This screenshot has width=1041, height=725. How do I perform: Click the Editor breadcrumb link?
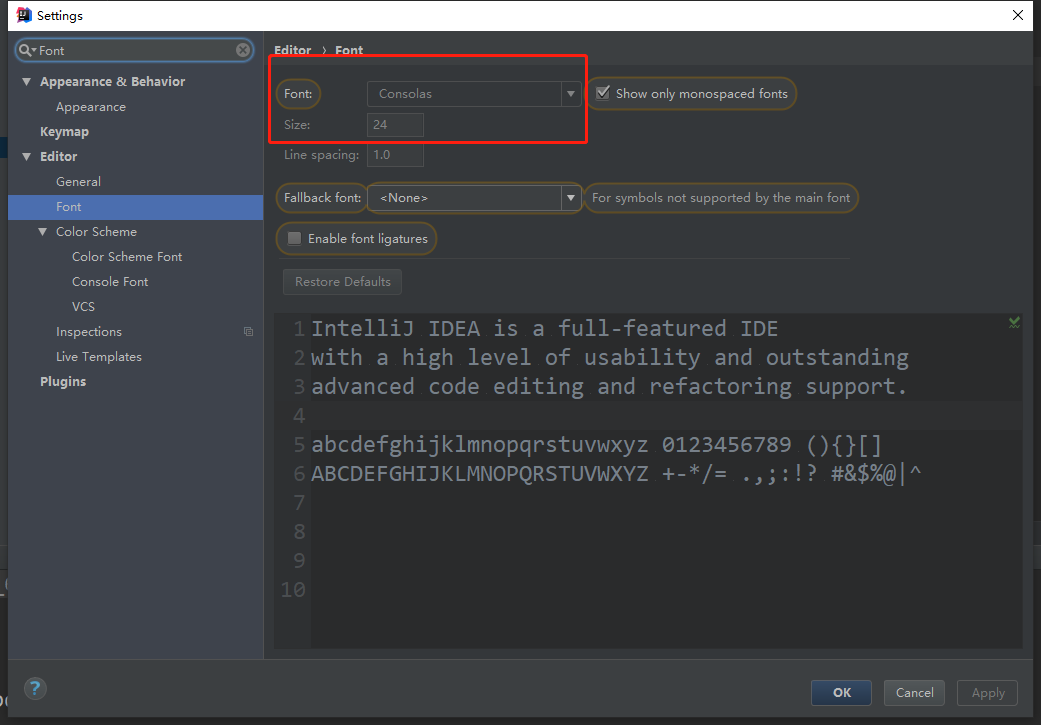pos(293,50)
